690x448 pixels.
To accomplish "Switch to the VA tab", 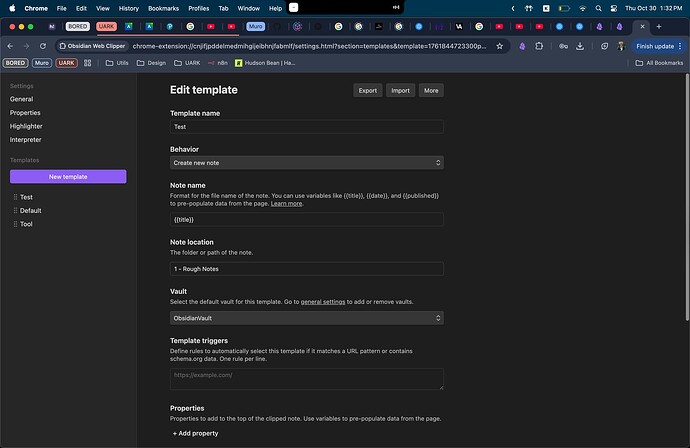I will tap(459, 26).
